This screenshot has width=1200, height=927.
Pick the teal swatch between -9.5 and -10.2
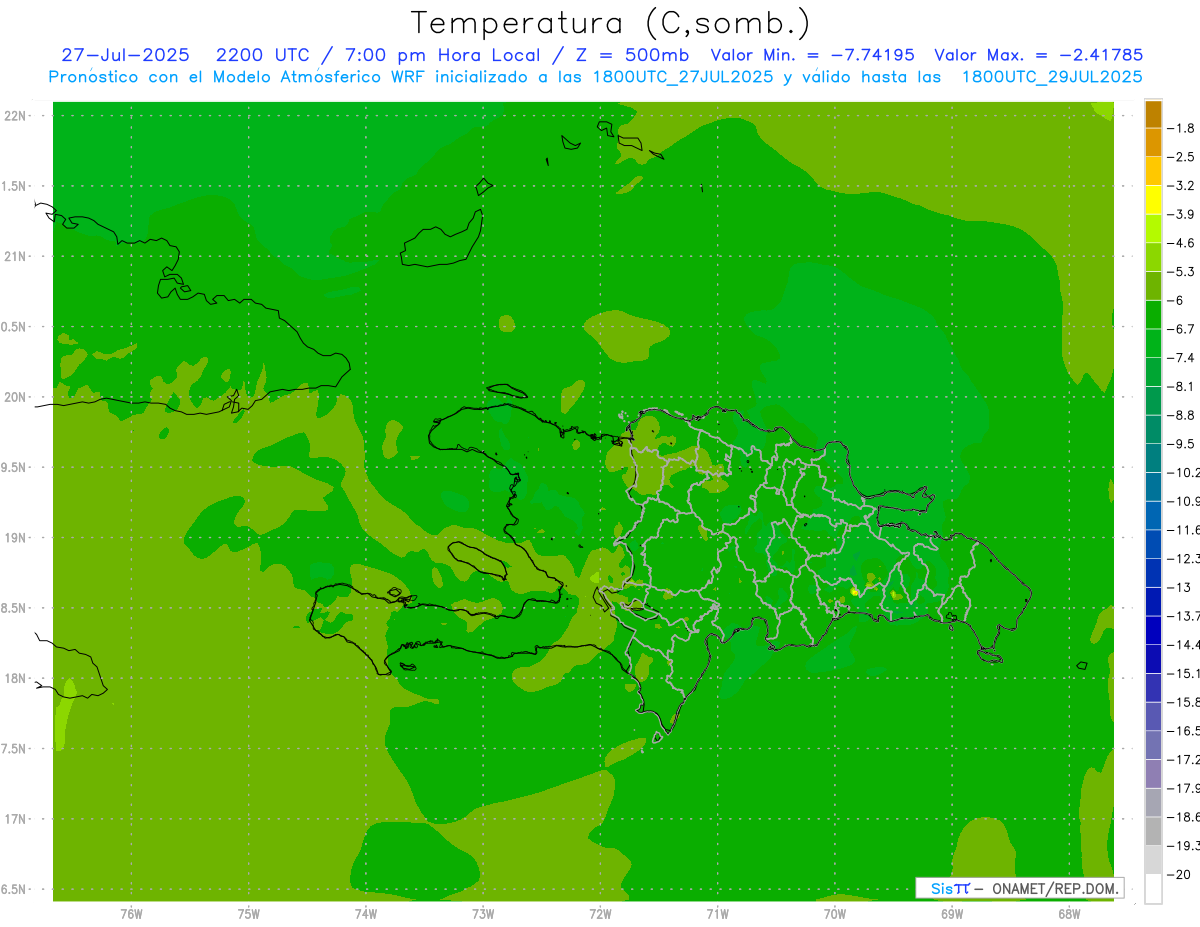tap(1153, 458)
